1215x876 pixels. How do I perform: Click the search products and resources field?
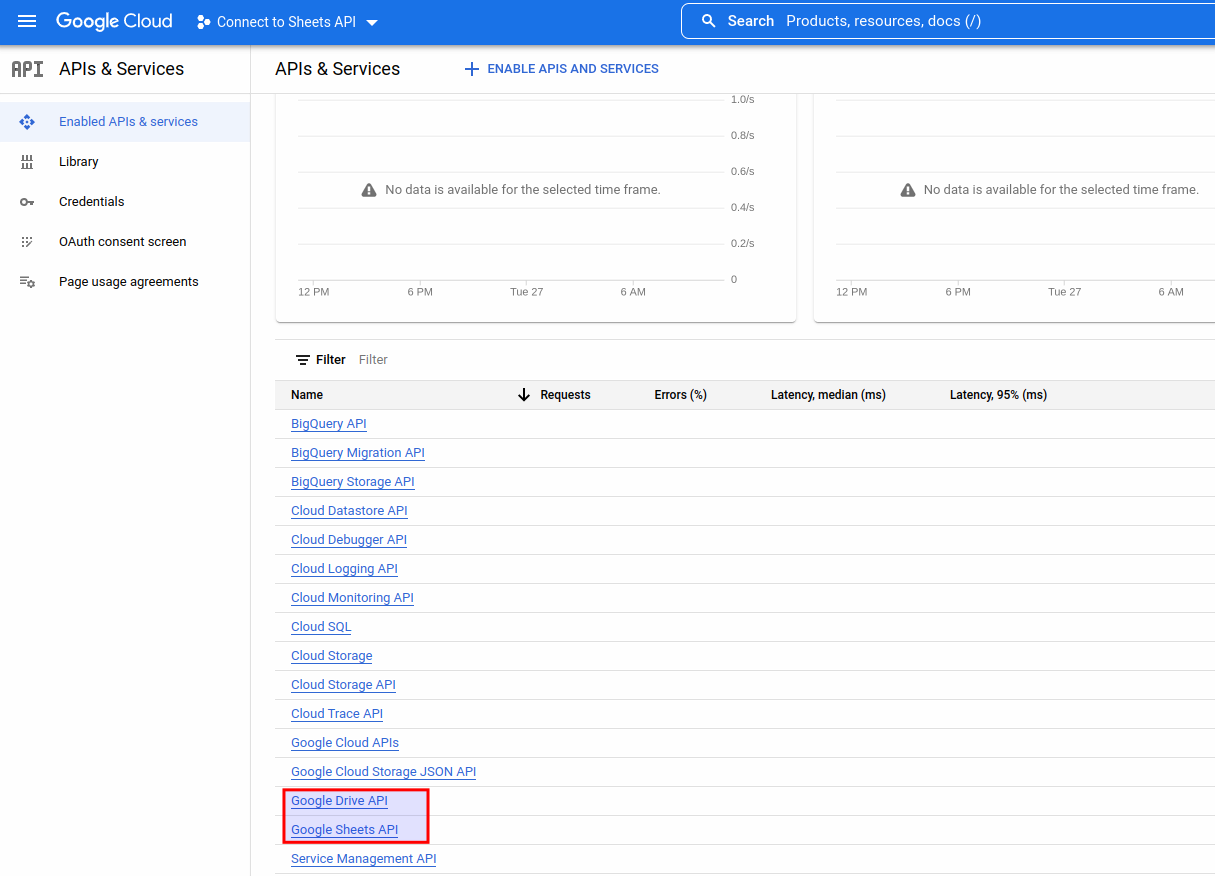948,21
